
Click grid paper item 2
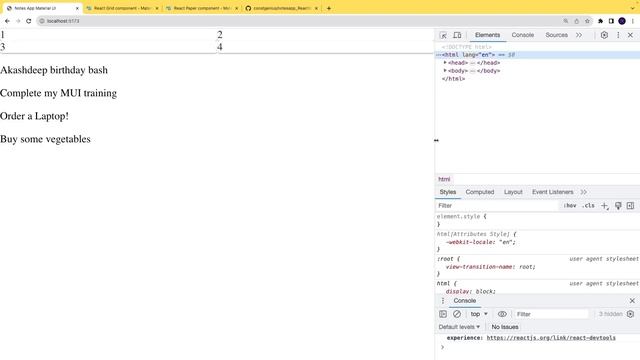[325, 35]
